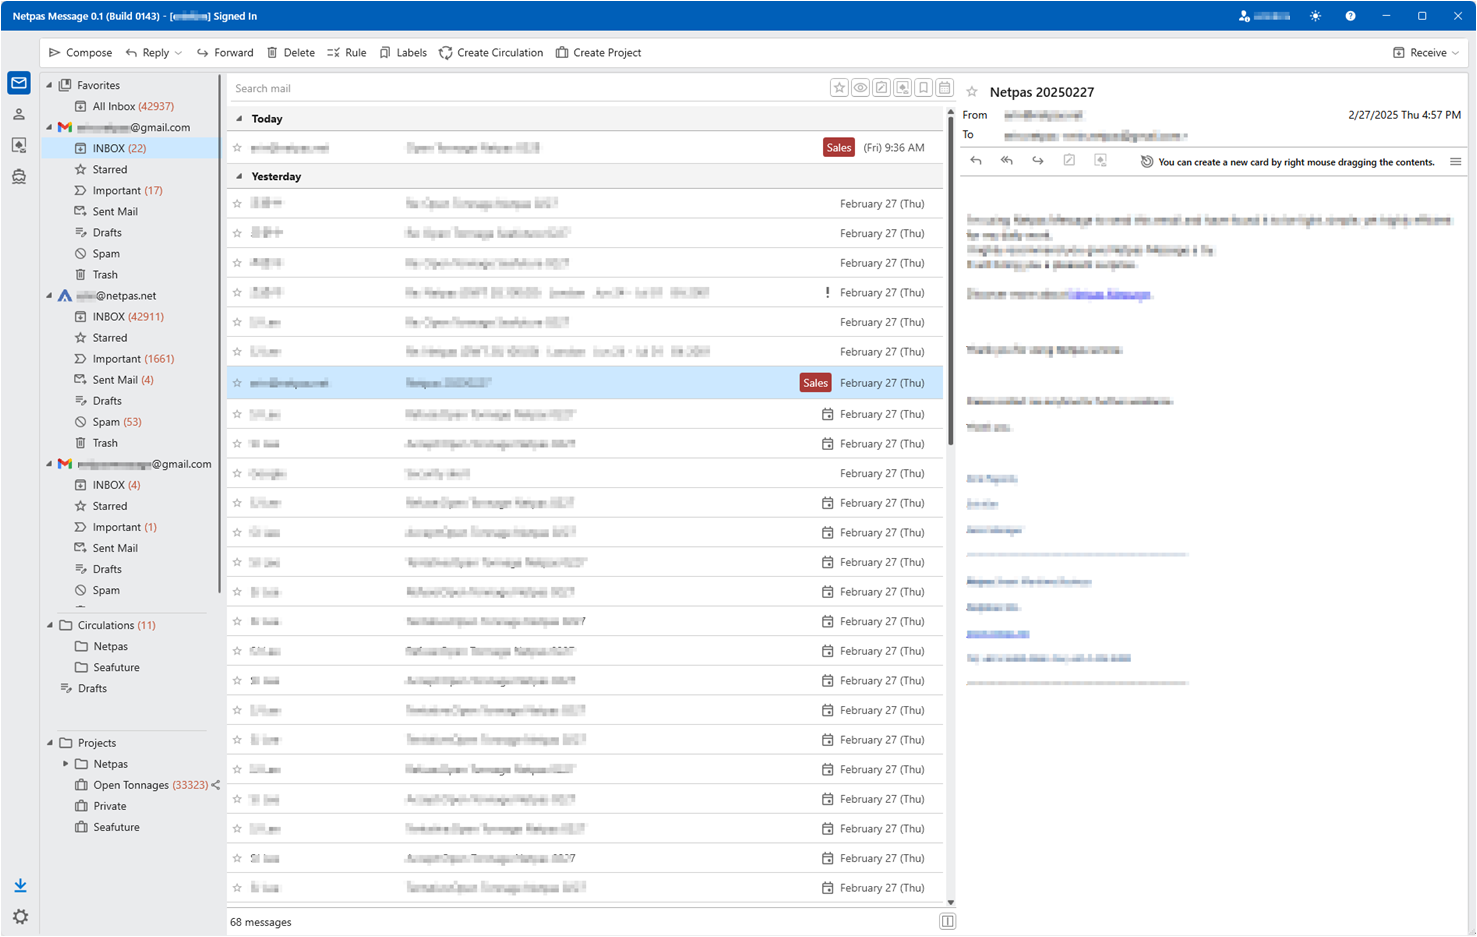Star the Netpas 20250227 message header

point(972,92)
